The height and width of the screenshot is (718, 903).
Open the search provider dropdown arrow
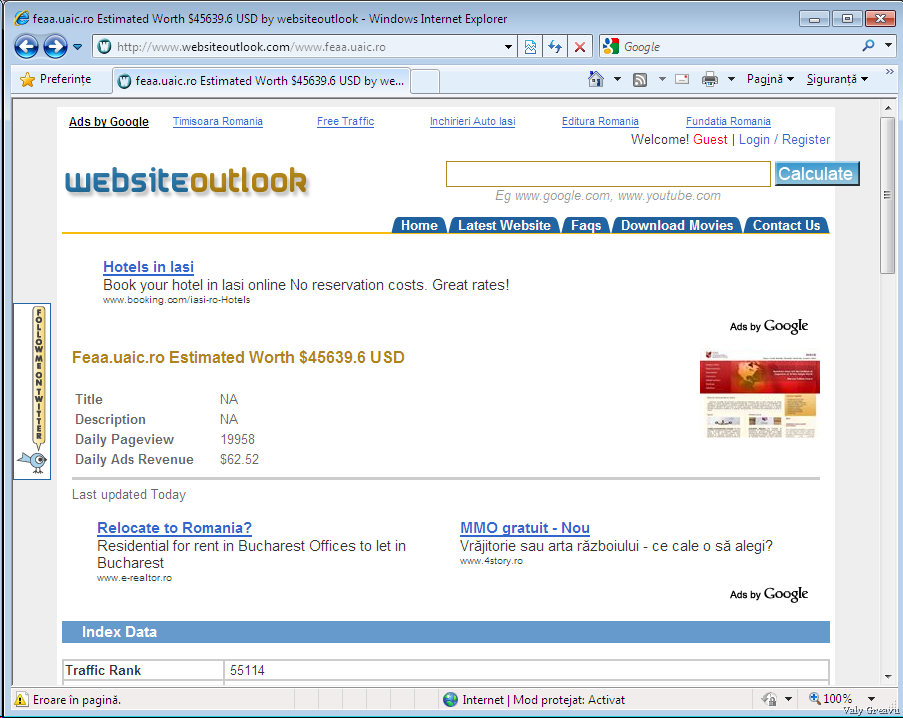point(889,46)
